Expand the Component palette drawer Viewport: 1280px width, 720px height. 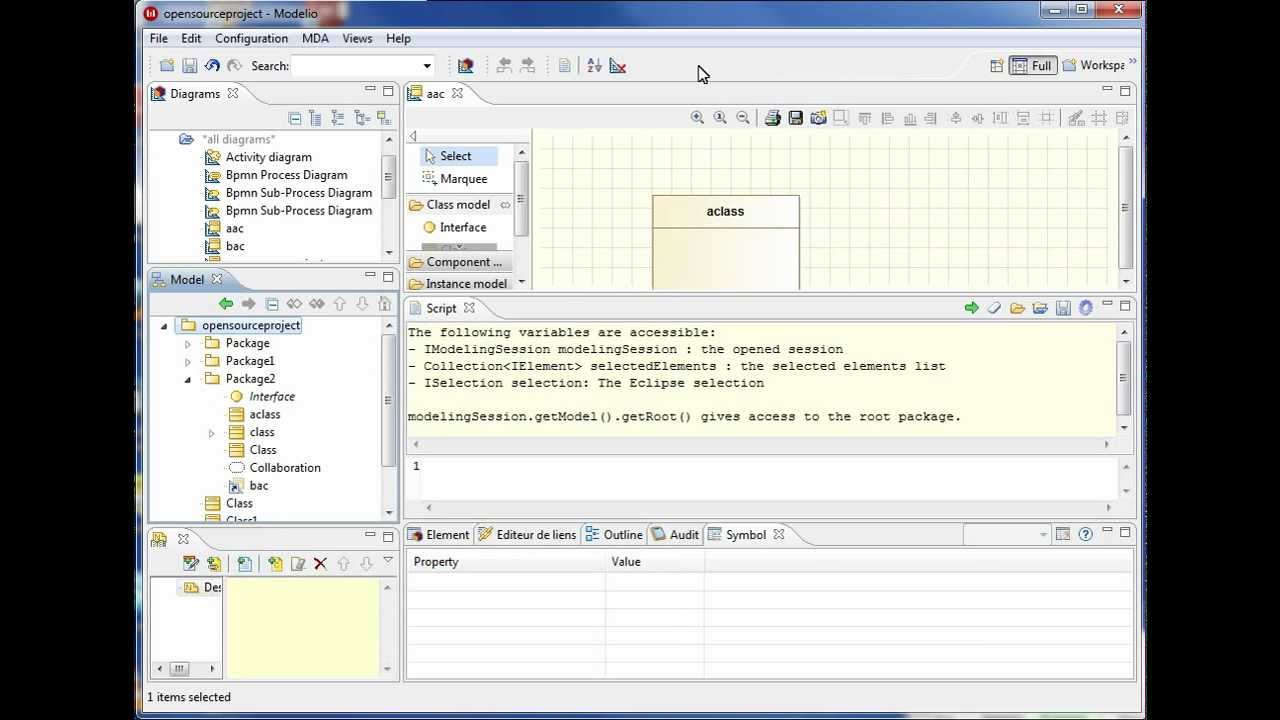(x=459, y=262)
